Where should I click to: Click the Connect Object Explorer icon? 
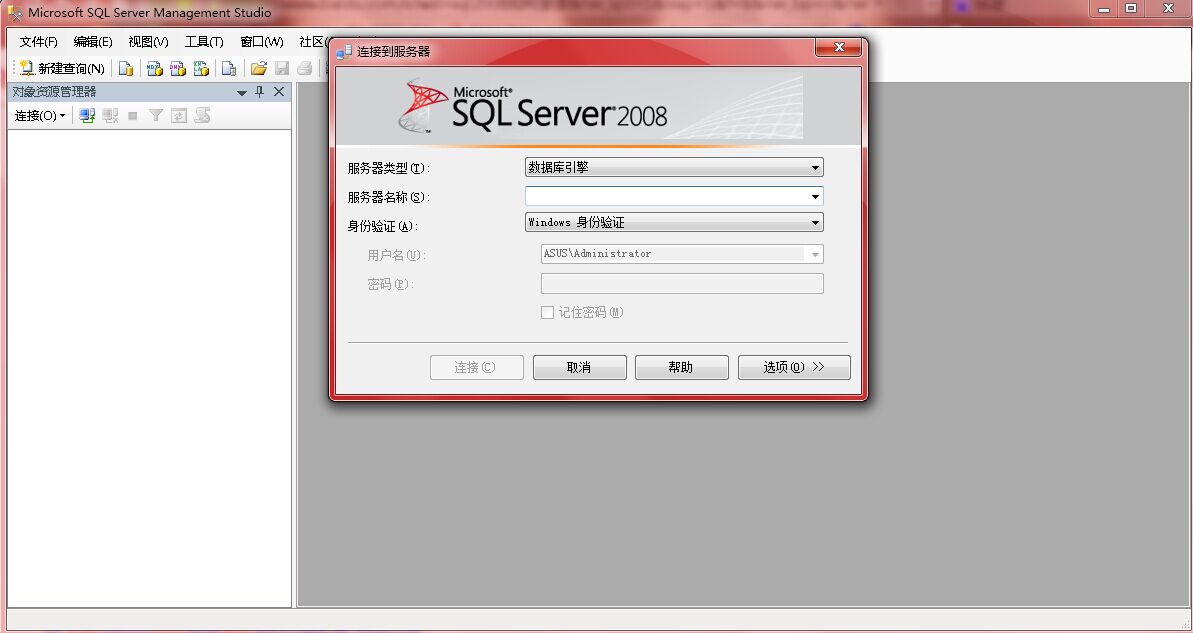pyautogui.click(x=88, y=115)
